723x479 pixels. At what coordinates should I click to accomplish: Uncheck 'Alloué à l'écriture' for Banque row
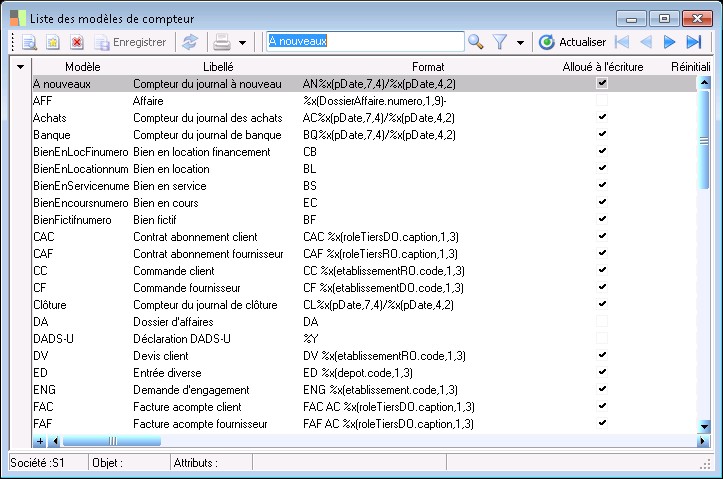[x=602, y=135]
